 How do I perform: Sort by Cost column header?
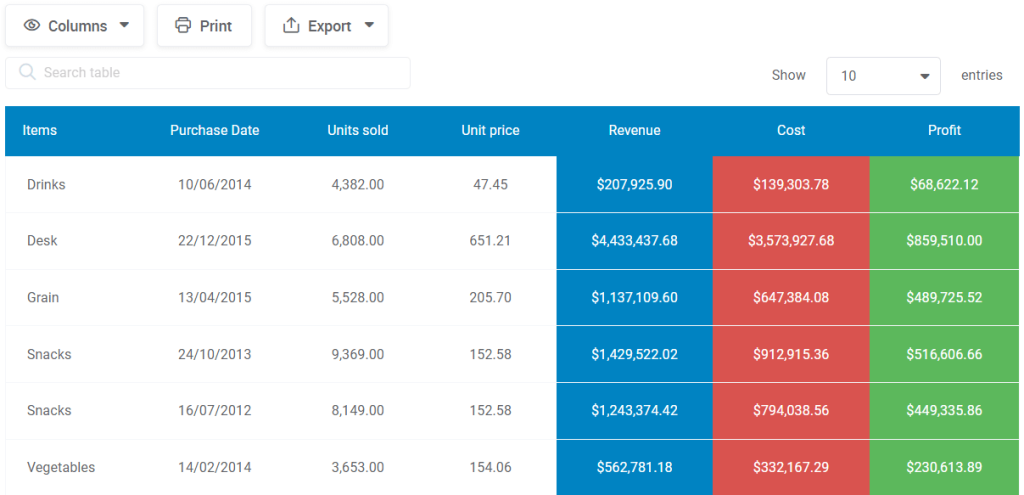pos(791,131)
